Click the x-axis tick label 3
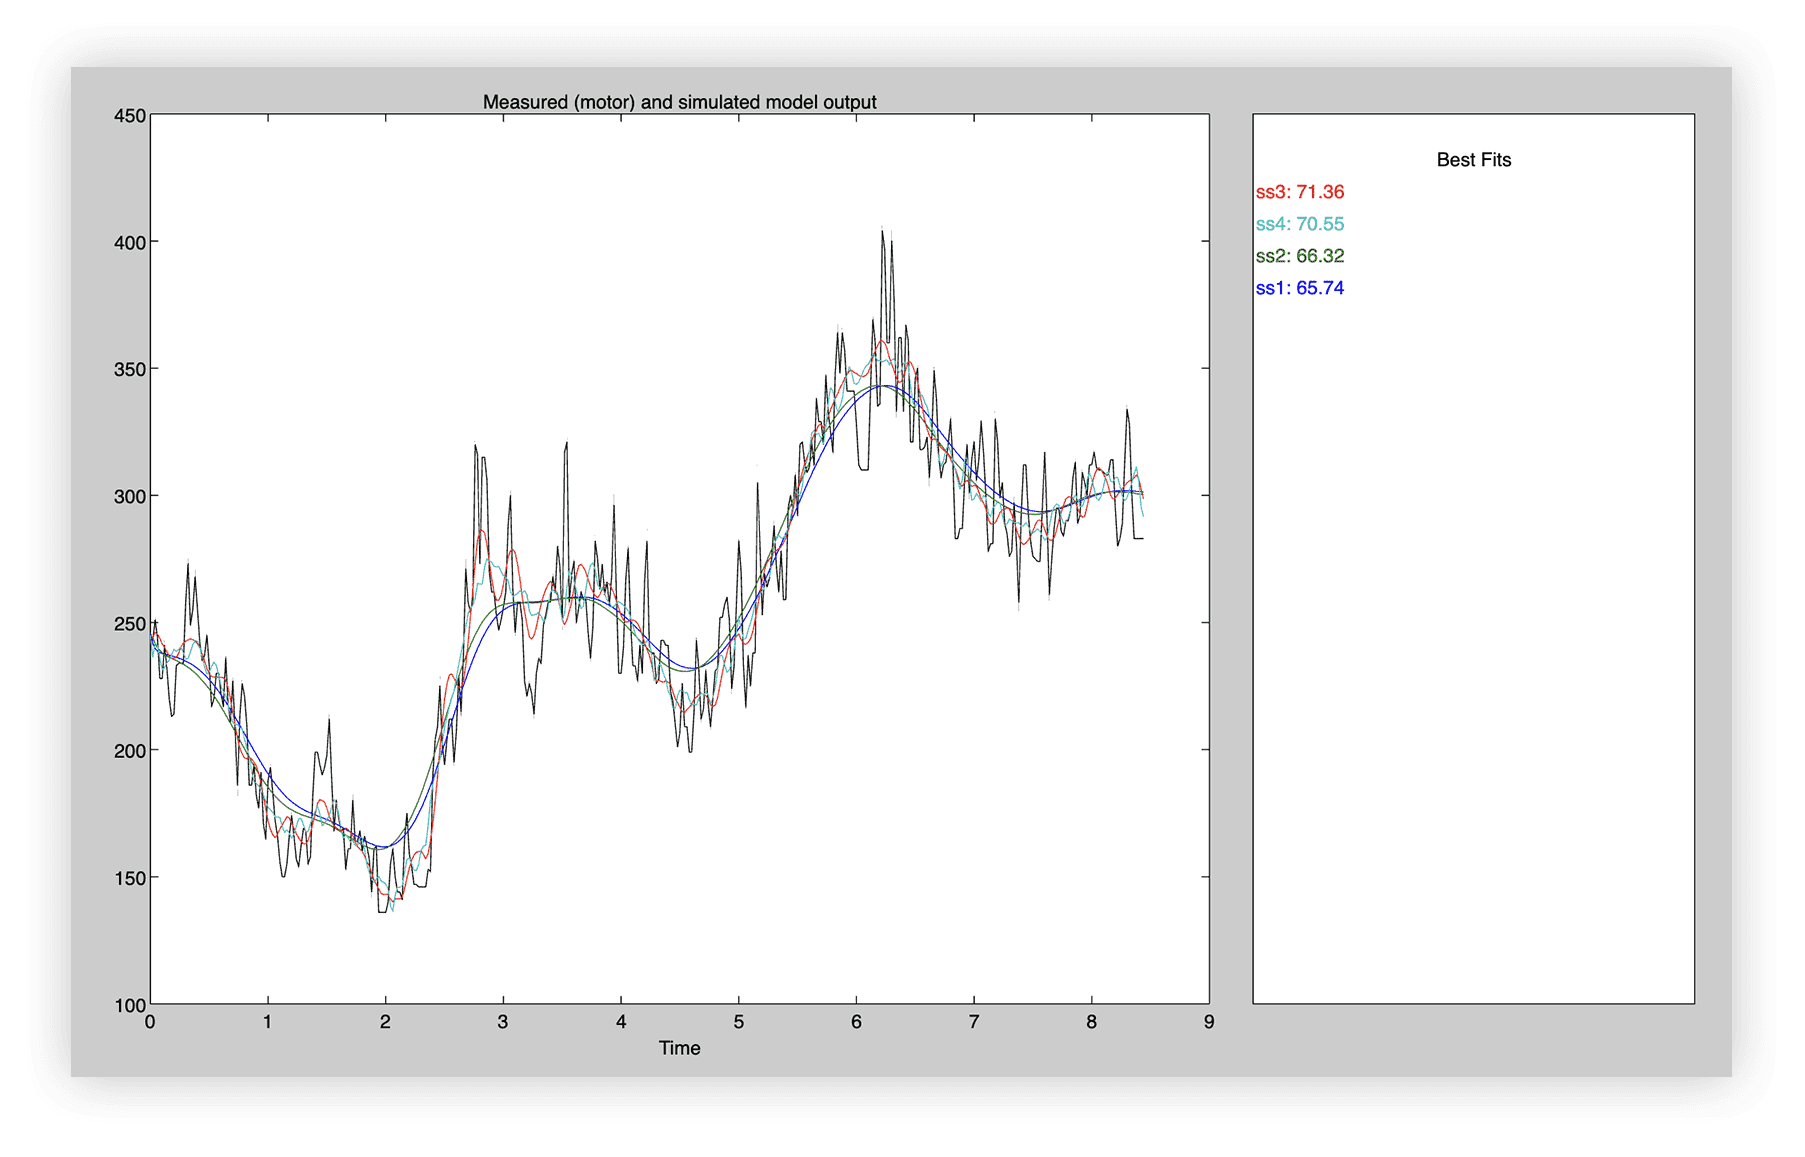 (x=503, y=1022)
